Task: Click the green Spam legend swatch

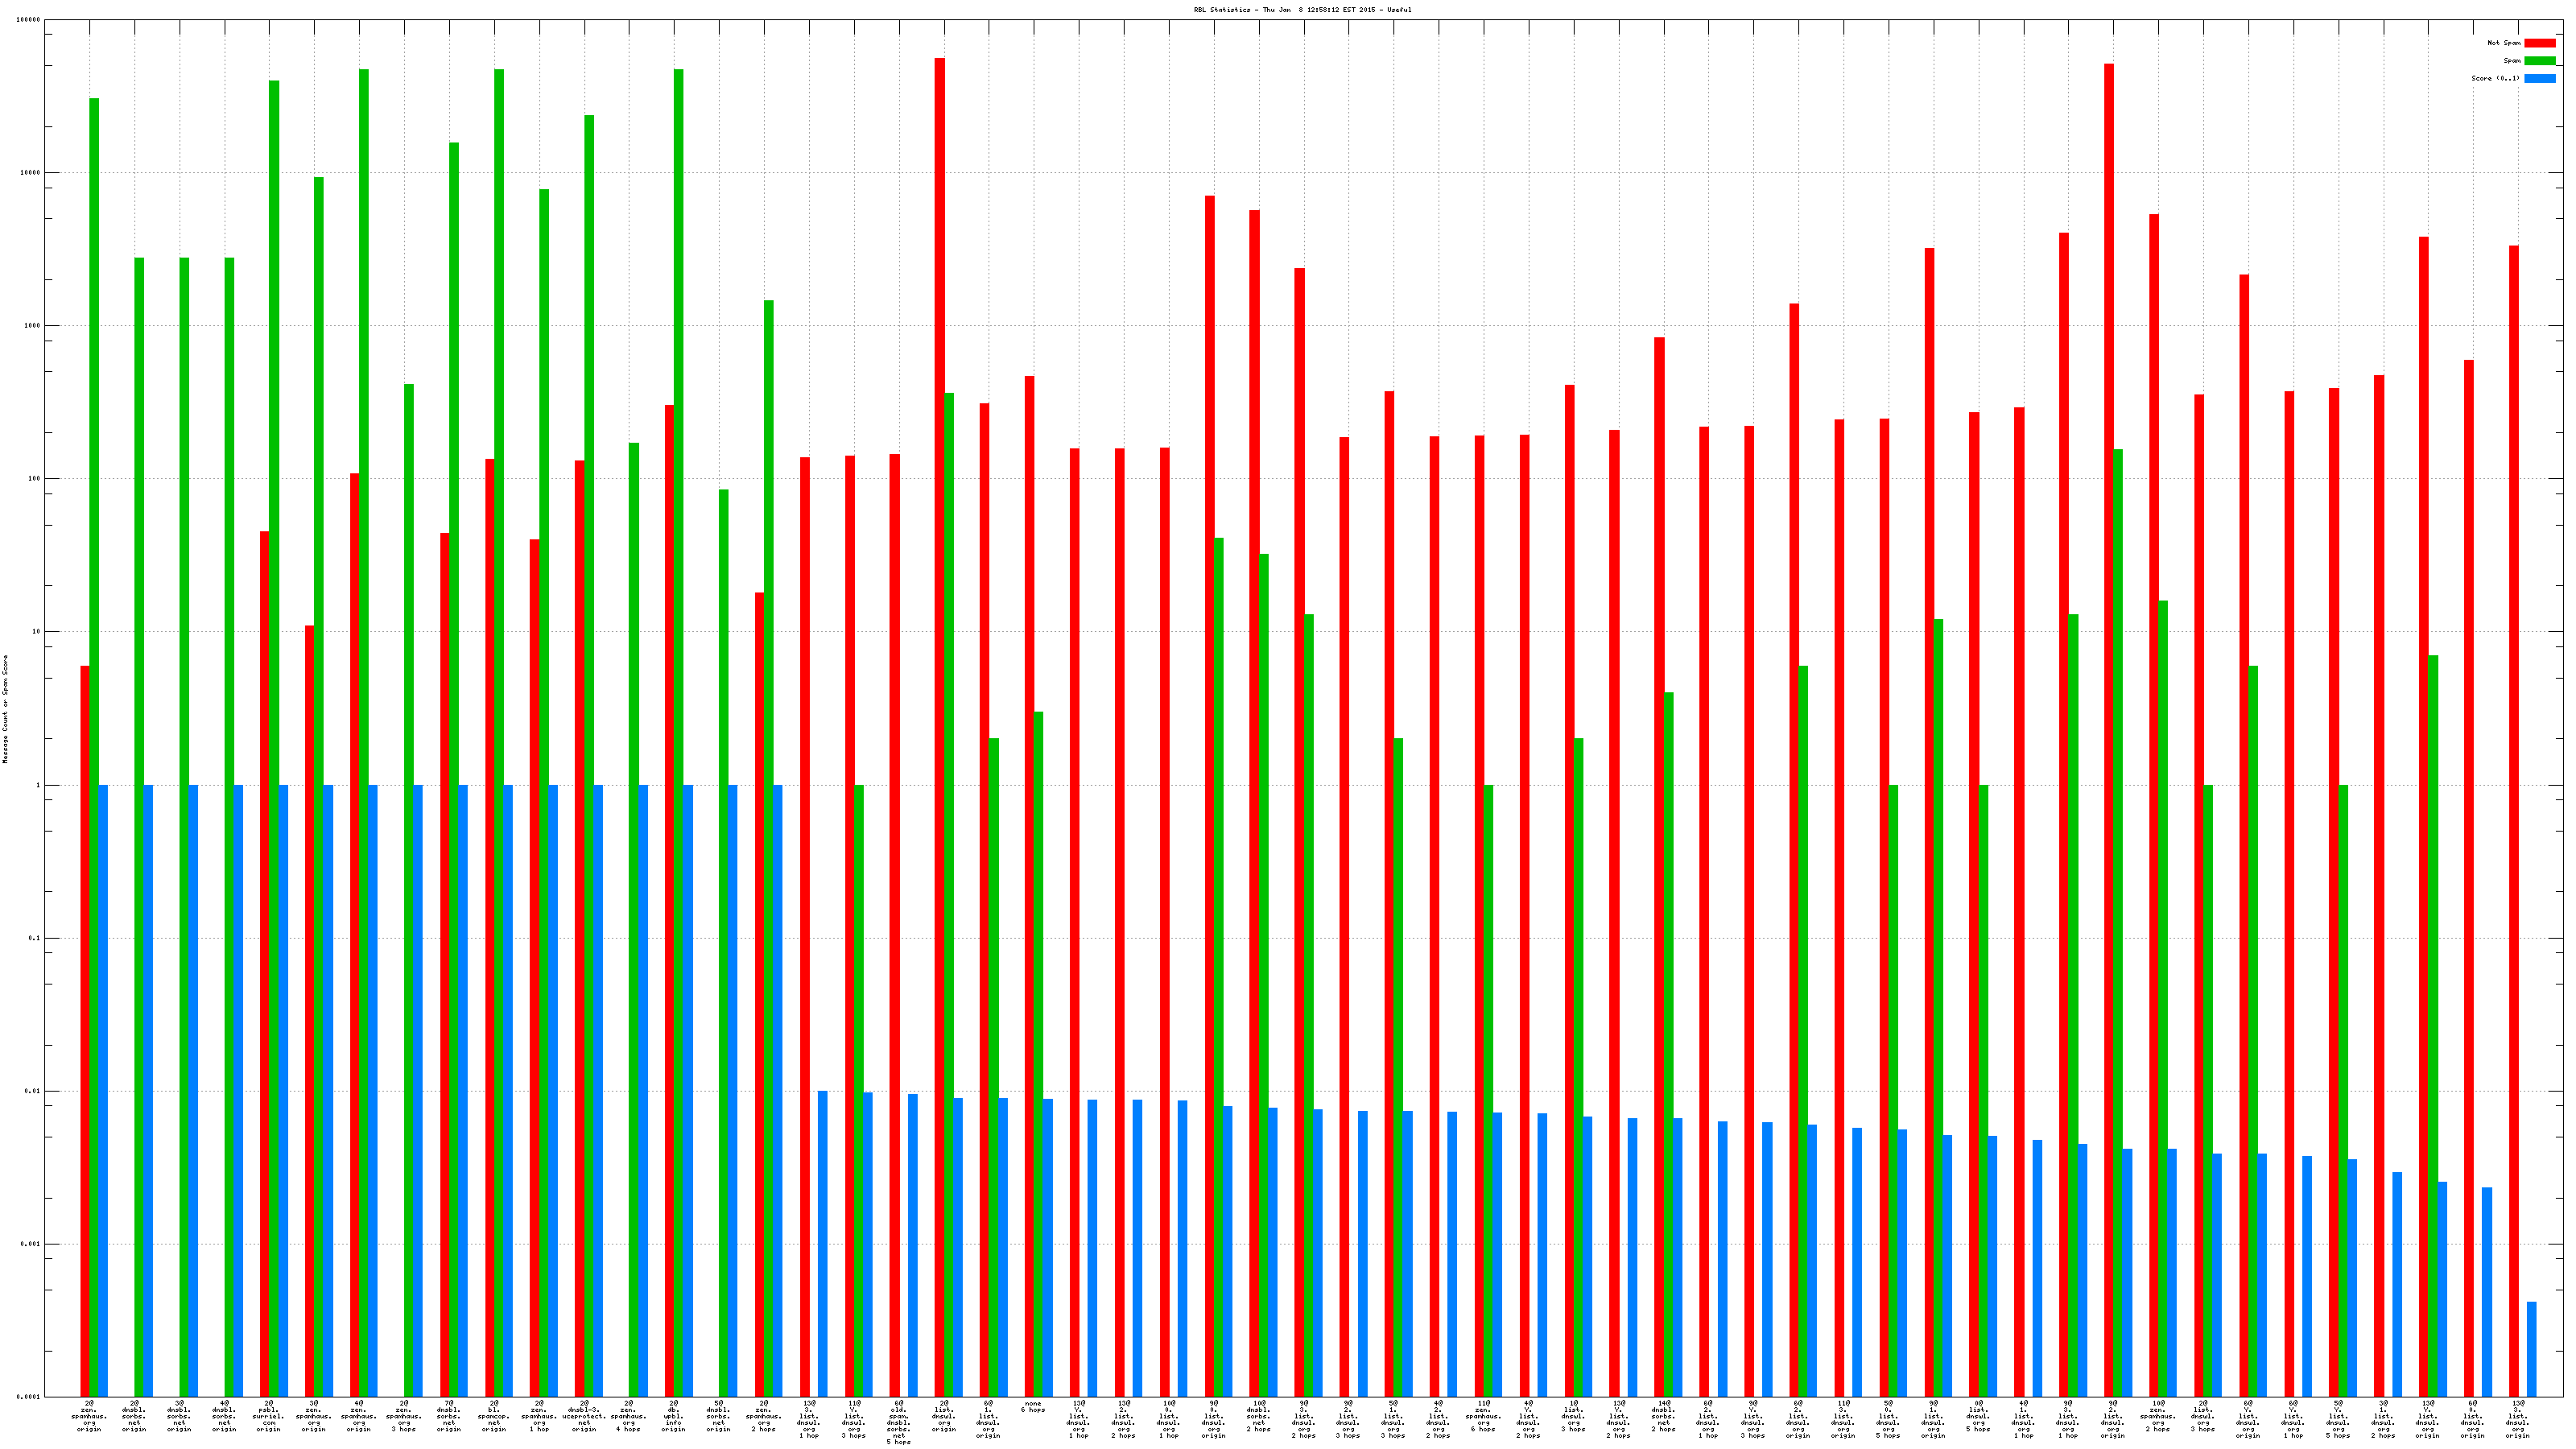Action: (x=2539, y=61)
